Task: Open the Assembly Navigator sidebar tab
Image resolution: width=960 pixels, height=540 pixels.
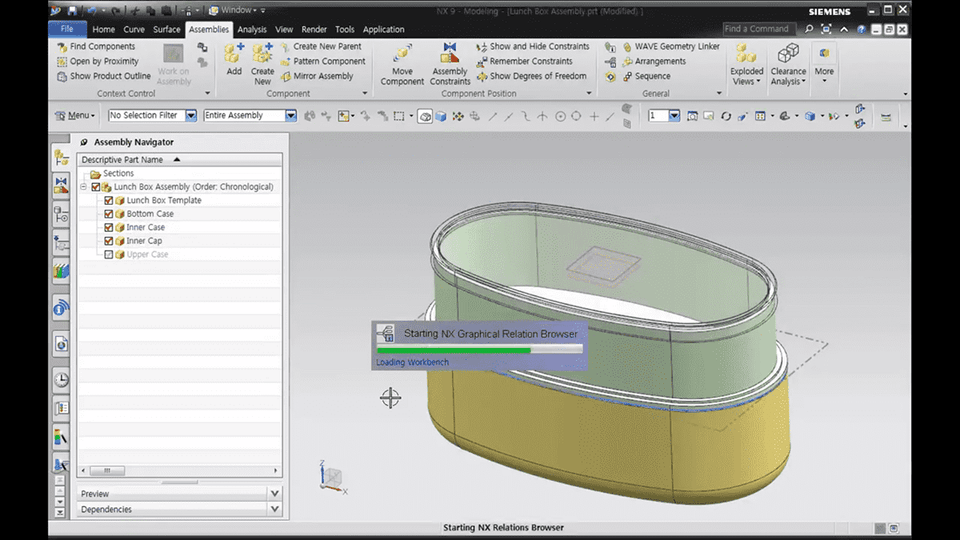Action: click(x=61, y=158)
